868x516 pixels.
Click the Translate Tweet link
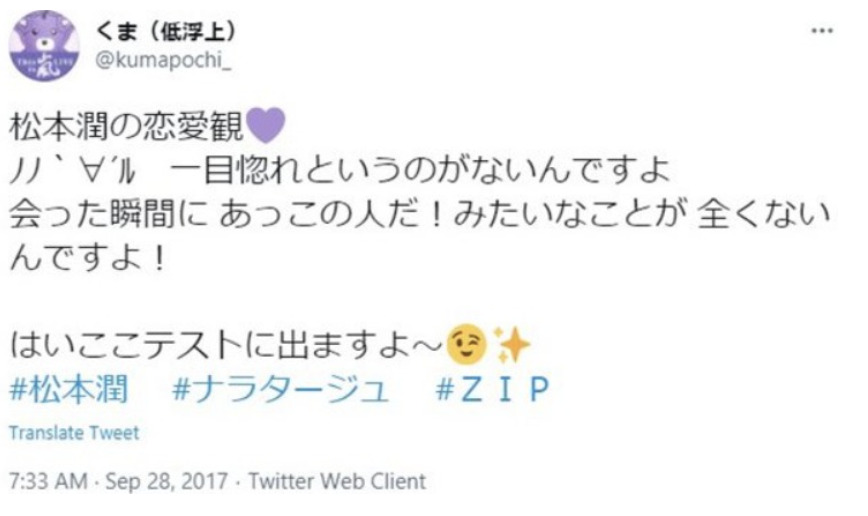[74, 433]
